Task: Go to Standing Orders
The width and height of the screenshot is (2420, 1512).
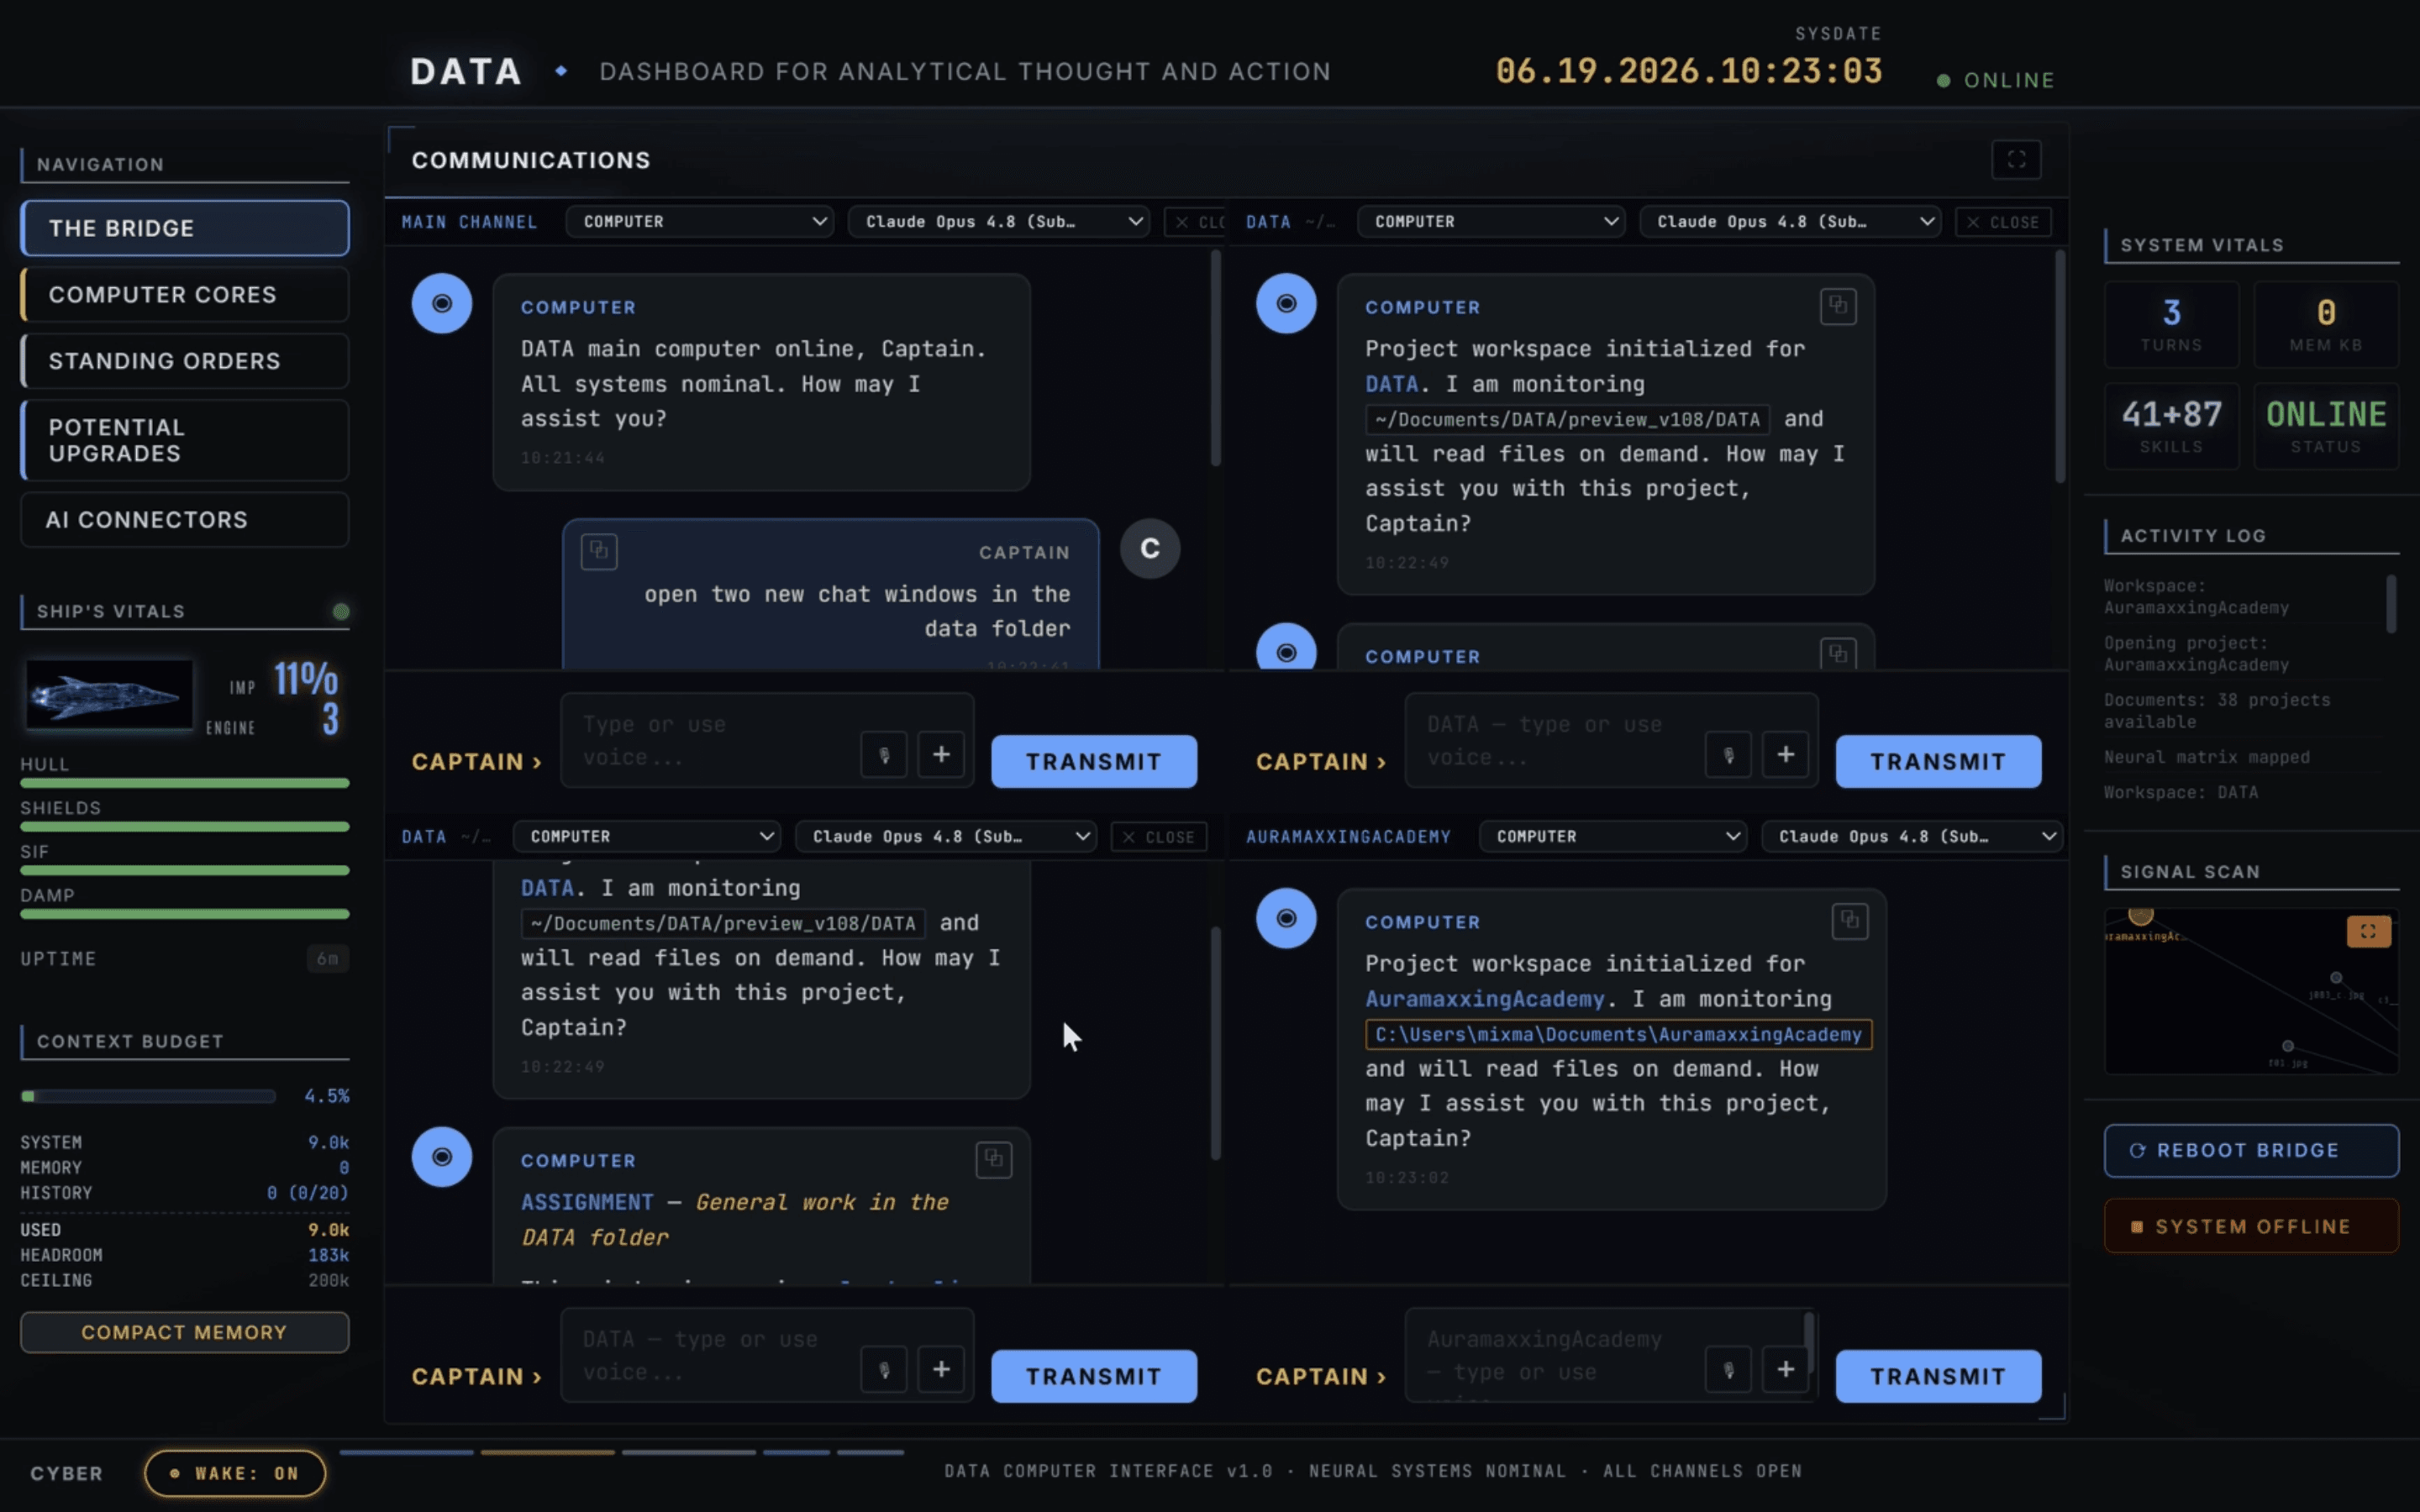Action: (185, 361)
